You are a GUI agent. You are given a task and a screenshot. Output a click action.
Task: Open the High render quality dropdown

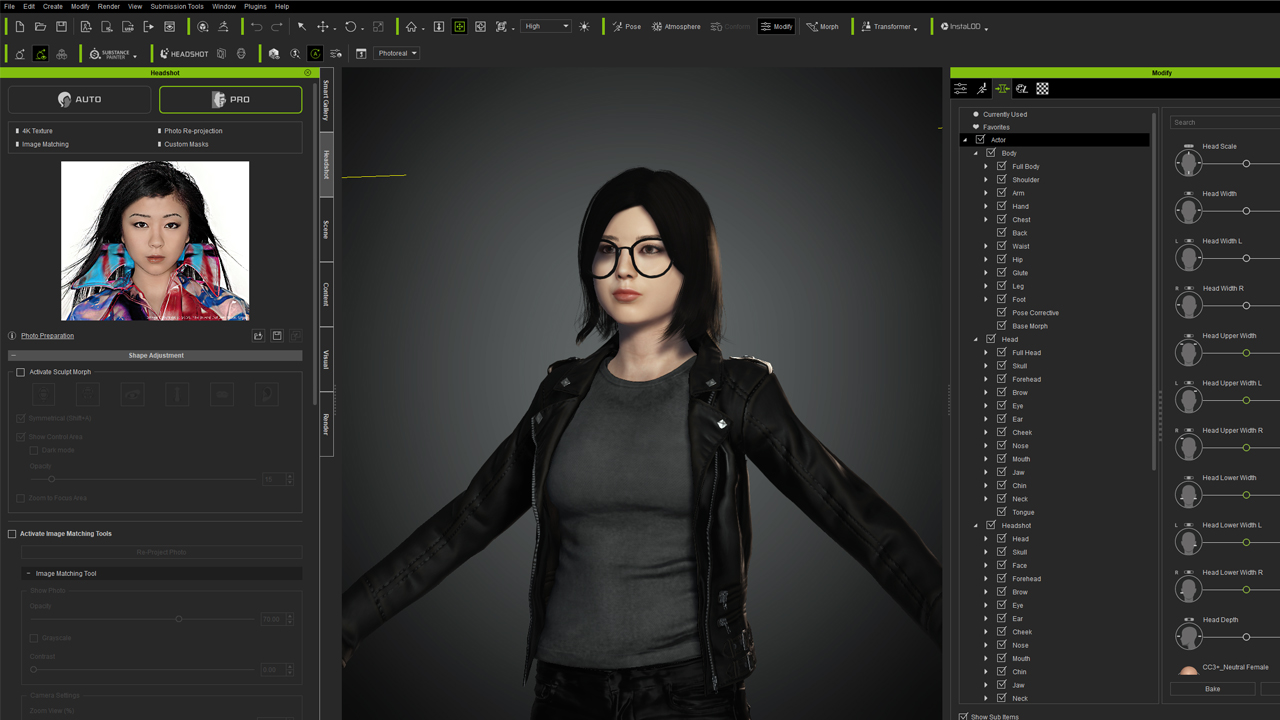(546, 26)
